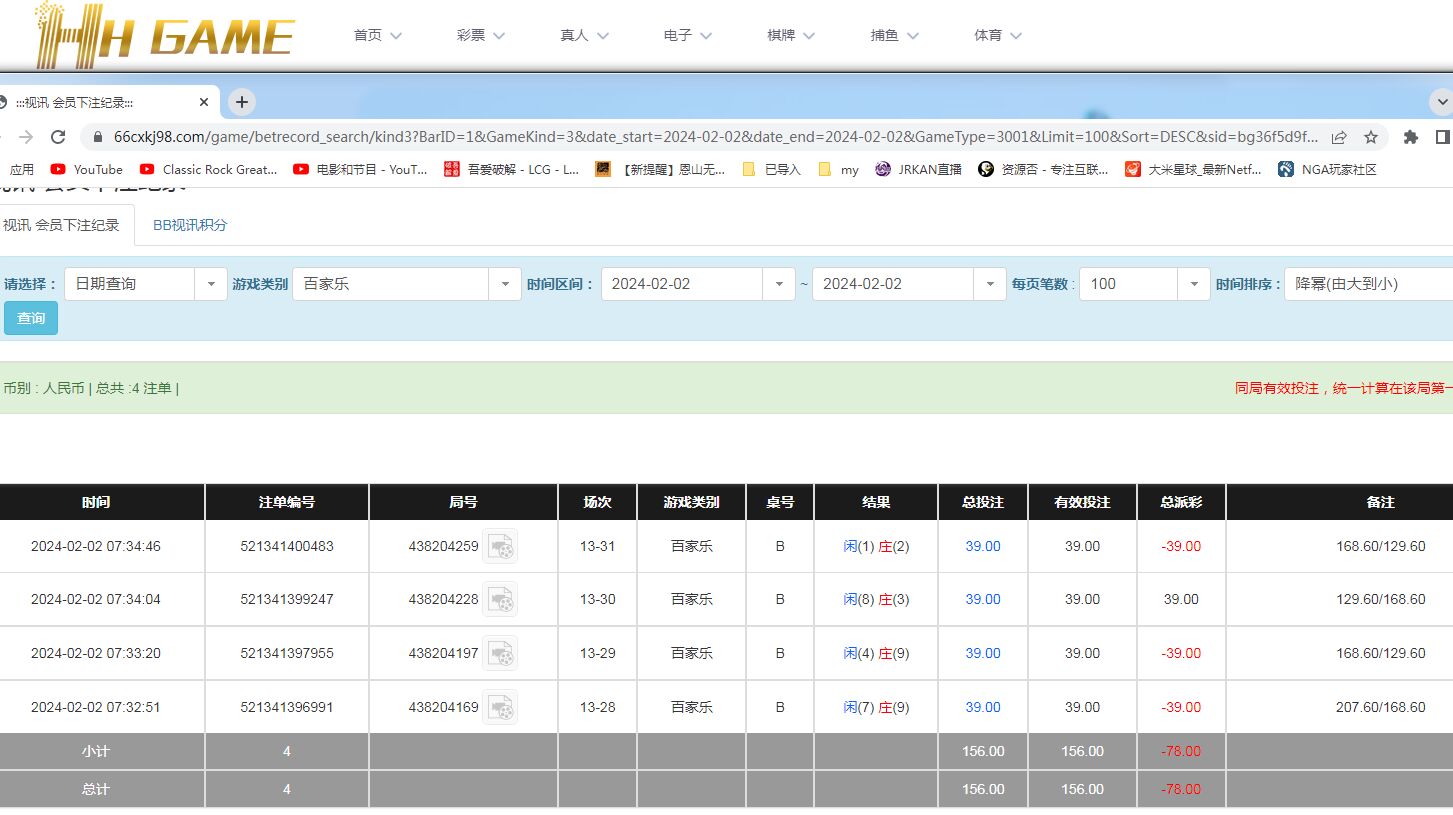
Task: Open a new browser tab with plus button
Action: [242, 102]
